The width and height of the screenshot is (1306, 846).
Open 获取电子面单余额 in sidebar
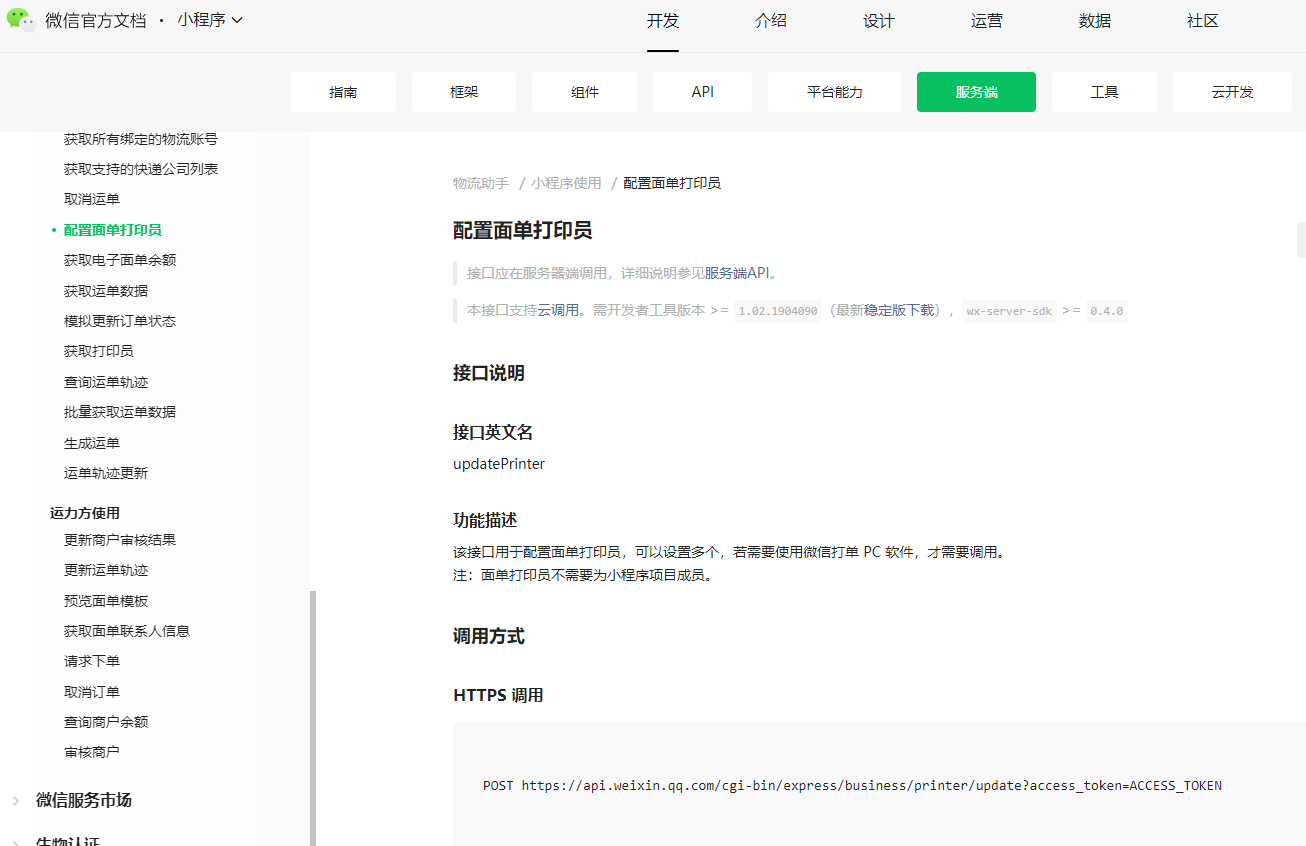(120, 260)
